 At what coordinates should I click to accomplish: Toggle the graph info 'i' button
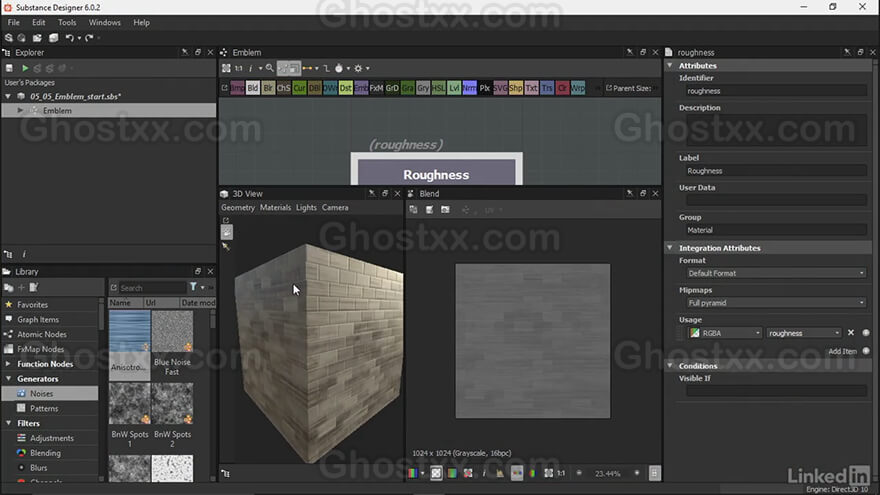click(250, 68)
